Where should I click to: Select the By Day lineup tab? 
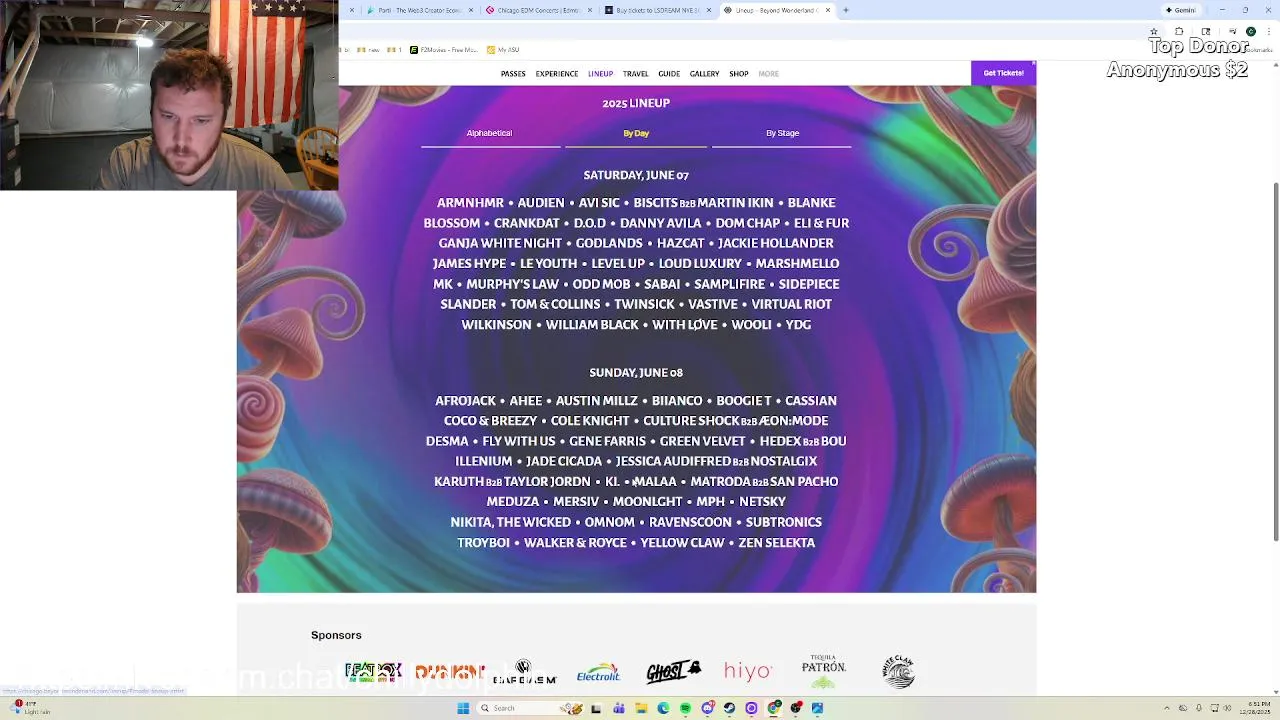[636, 133]
